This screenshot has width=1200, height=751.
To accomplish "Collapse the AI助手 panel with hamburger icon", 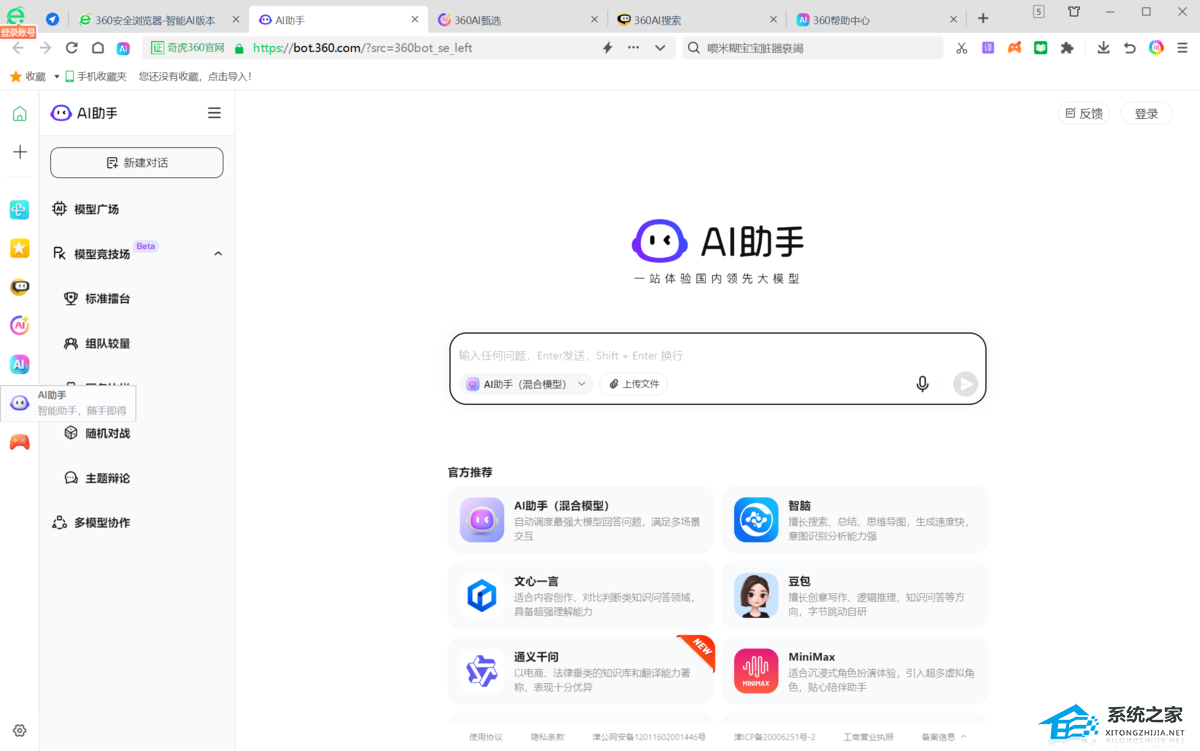I will (x=214, y=113).
